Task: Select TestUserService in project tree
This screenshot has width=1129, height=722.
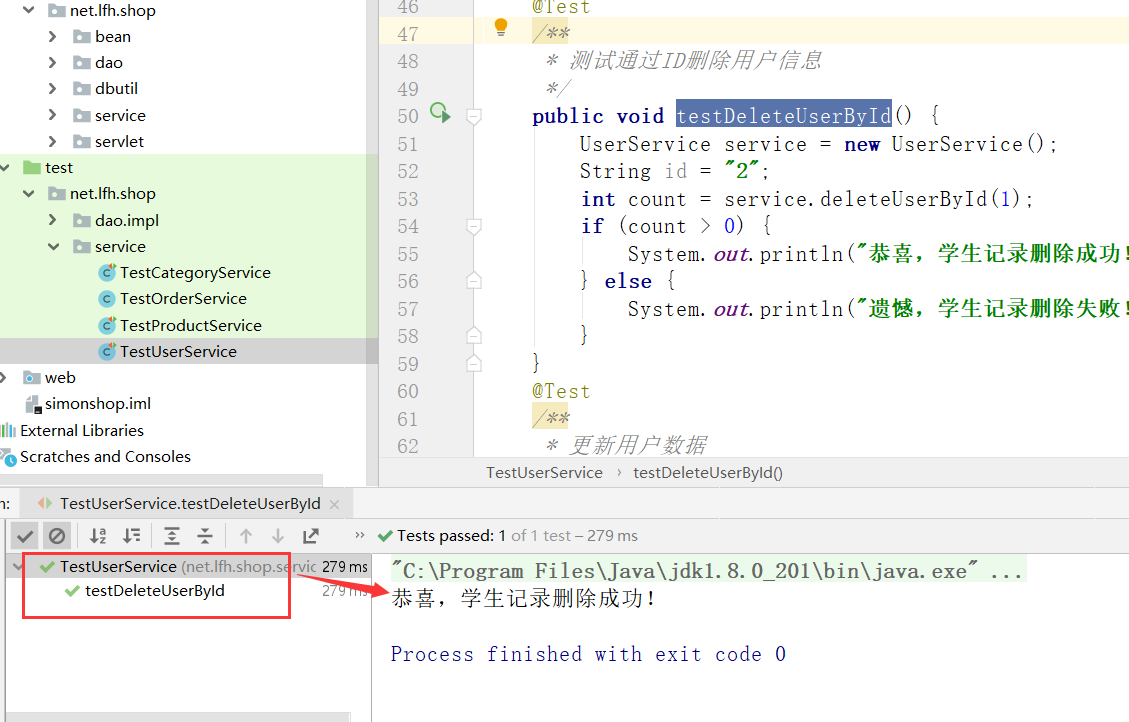Action: (178, 351)
